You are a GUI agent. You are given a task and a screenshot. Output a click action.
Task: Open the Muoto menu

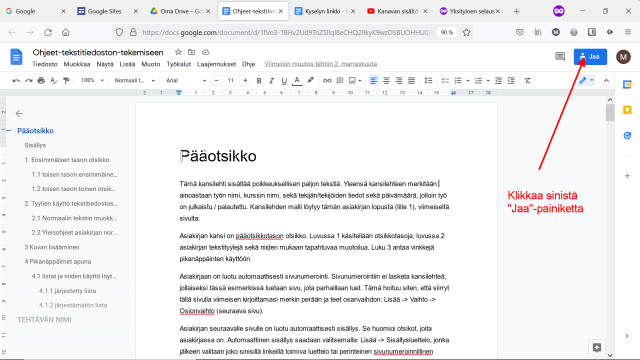(151, 64)
